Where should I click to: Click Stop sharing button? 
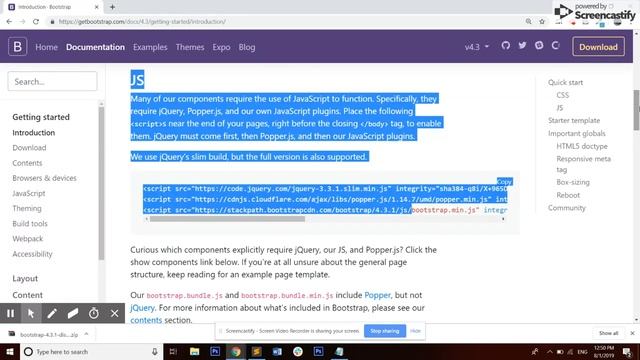click(x=384, y=331)
